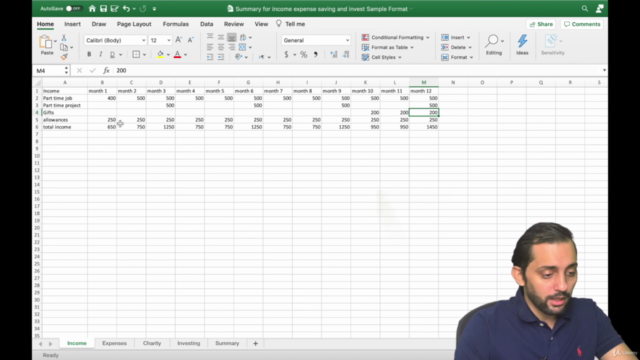Viewport: 640px width, 360px height.
Task: Decrease cell indent
Action: [210, 57]
